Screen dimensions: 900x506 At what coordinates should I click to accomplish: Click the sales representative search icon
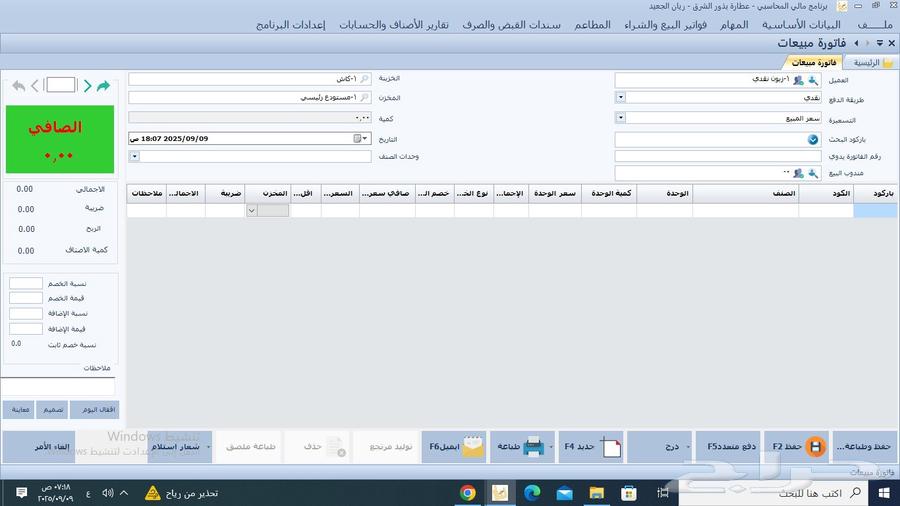click(813, 173)
